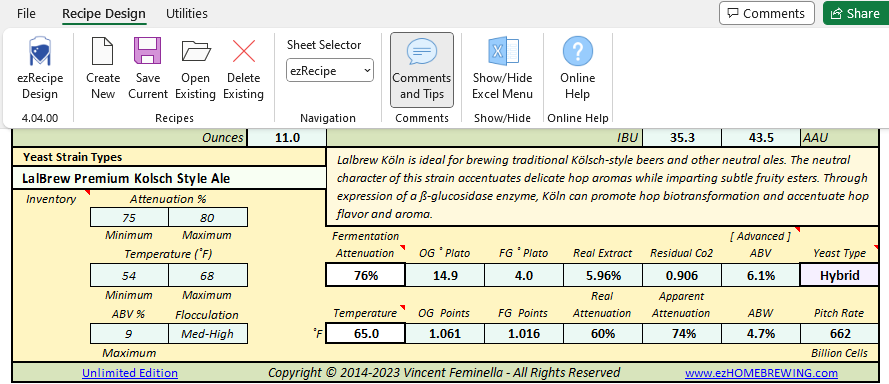Click Residual Co2 value 0.906

pyautogui.click(x=681, y=275)
